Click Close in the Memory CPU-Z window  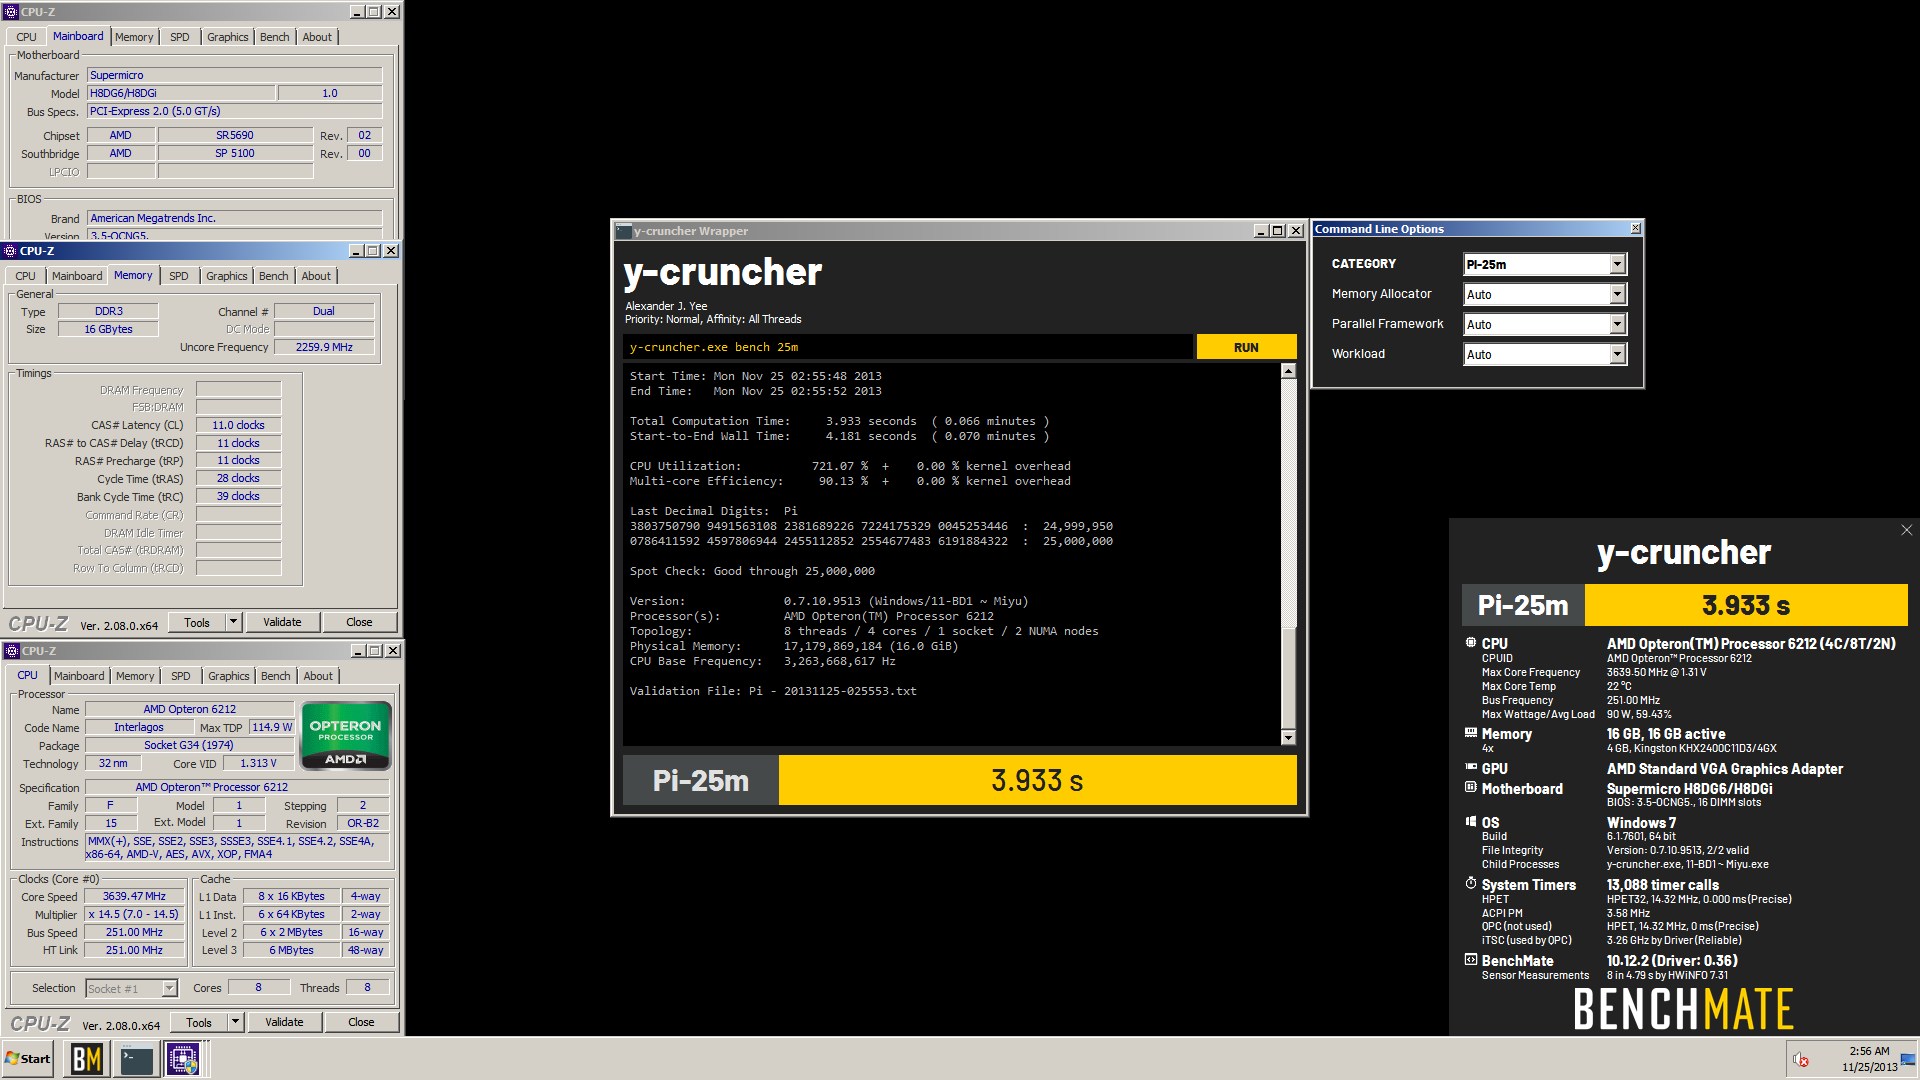click(359, 622)
